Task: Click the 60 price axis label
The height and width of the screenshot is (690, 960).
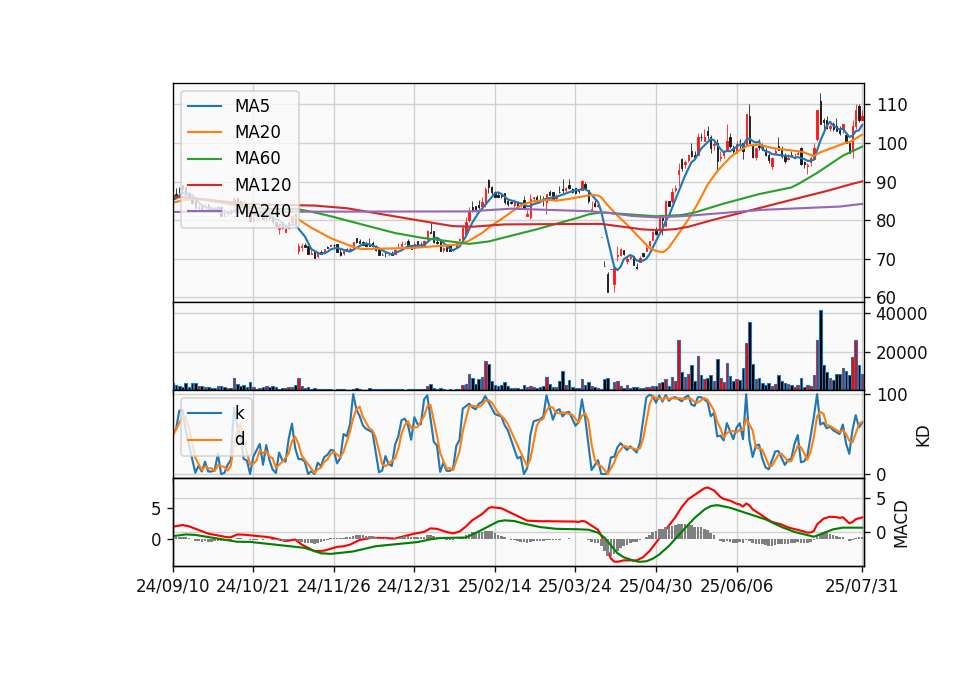Action: pyautogui.click(x=886, y=298)
